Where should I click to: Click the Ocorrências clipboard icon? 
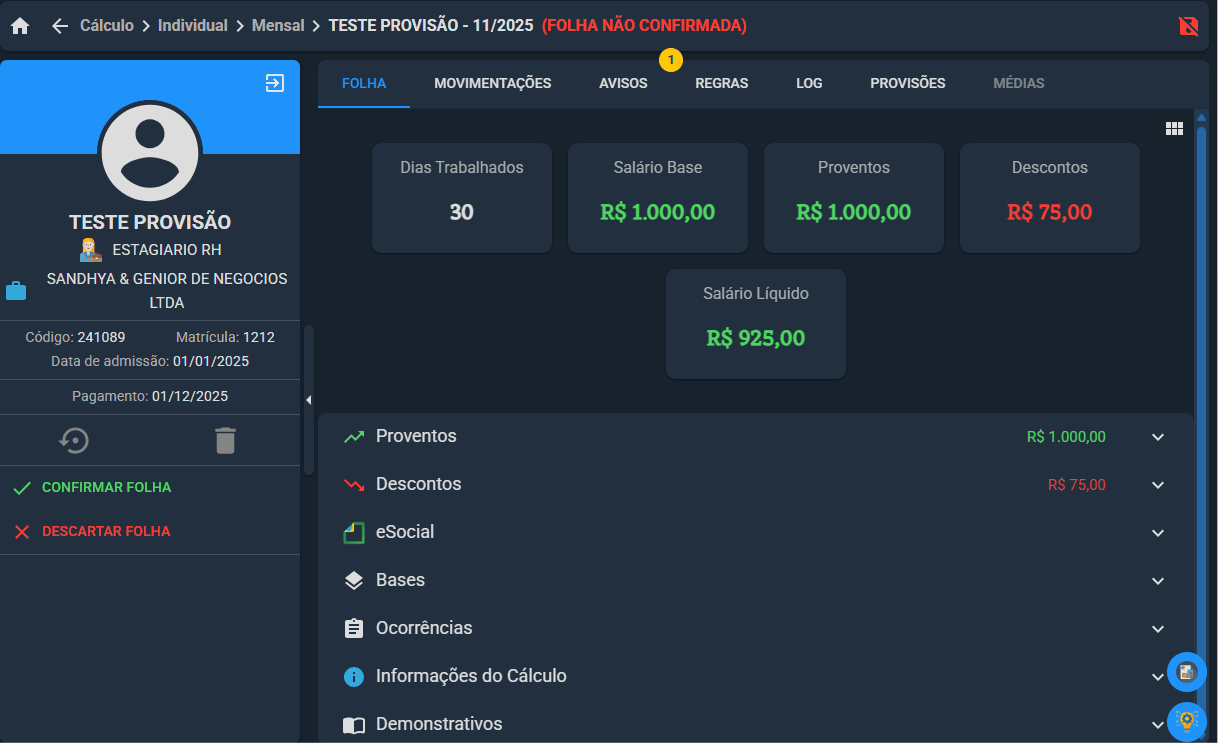click(353, 629)
